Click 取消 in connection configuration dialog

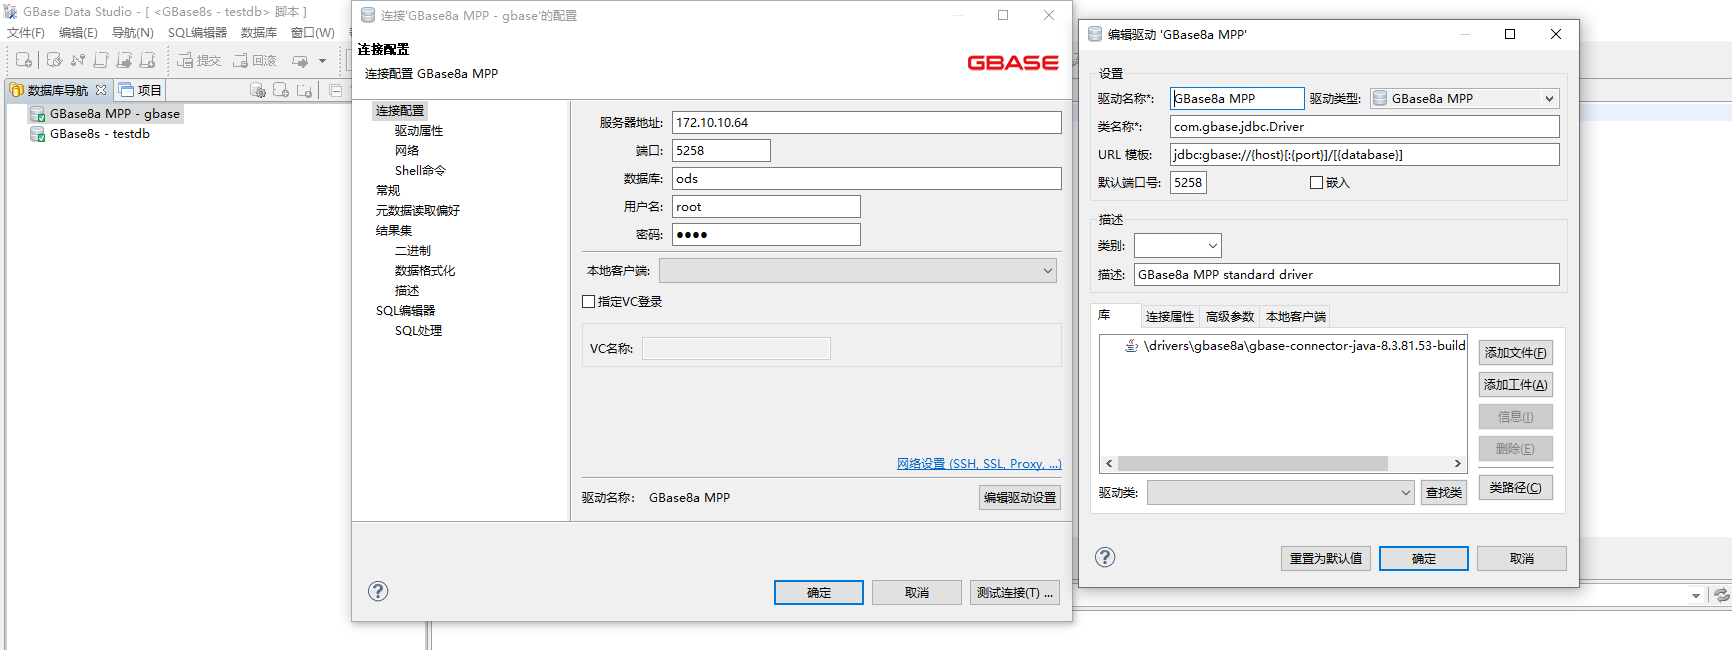pos(917,593)
